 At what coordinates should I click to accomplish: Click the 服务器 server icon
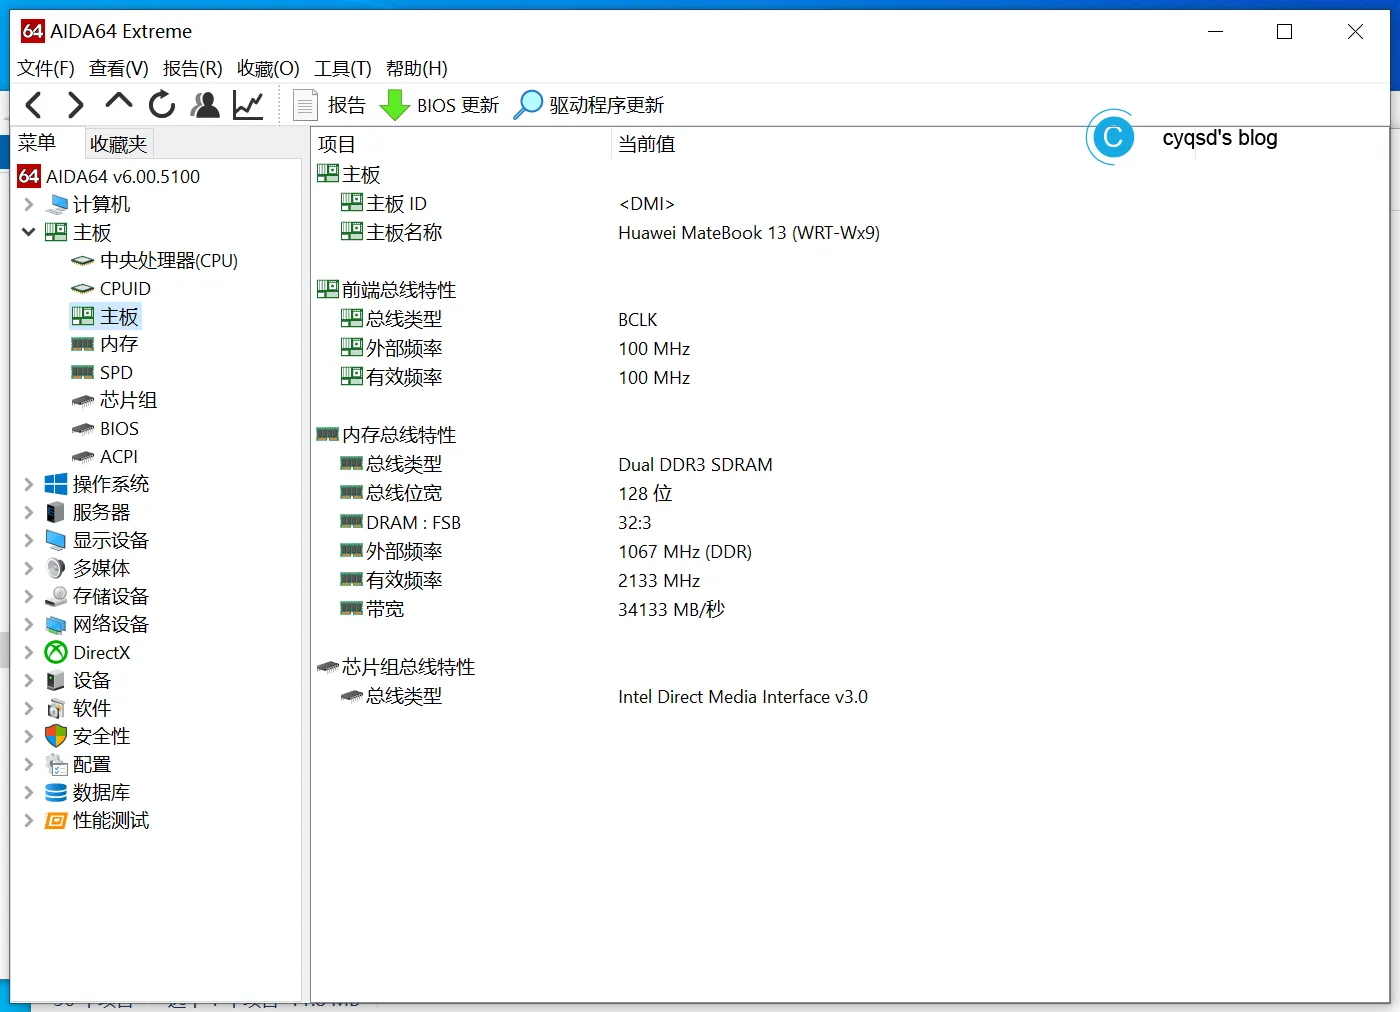pos(56,512)
